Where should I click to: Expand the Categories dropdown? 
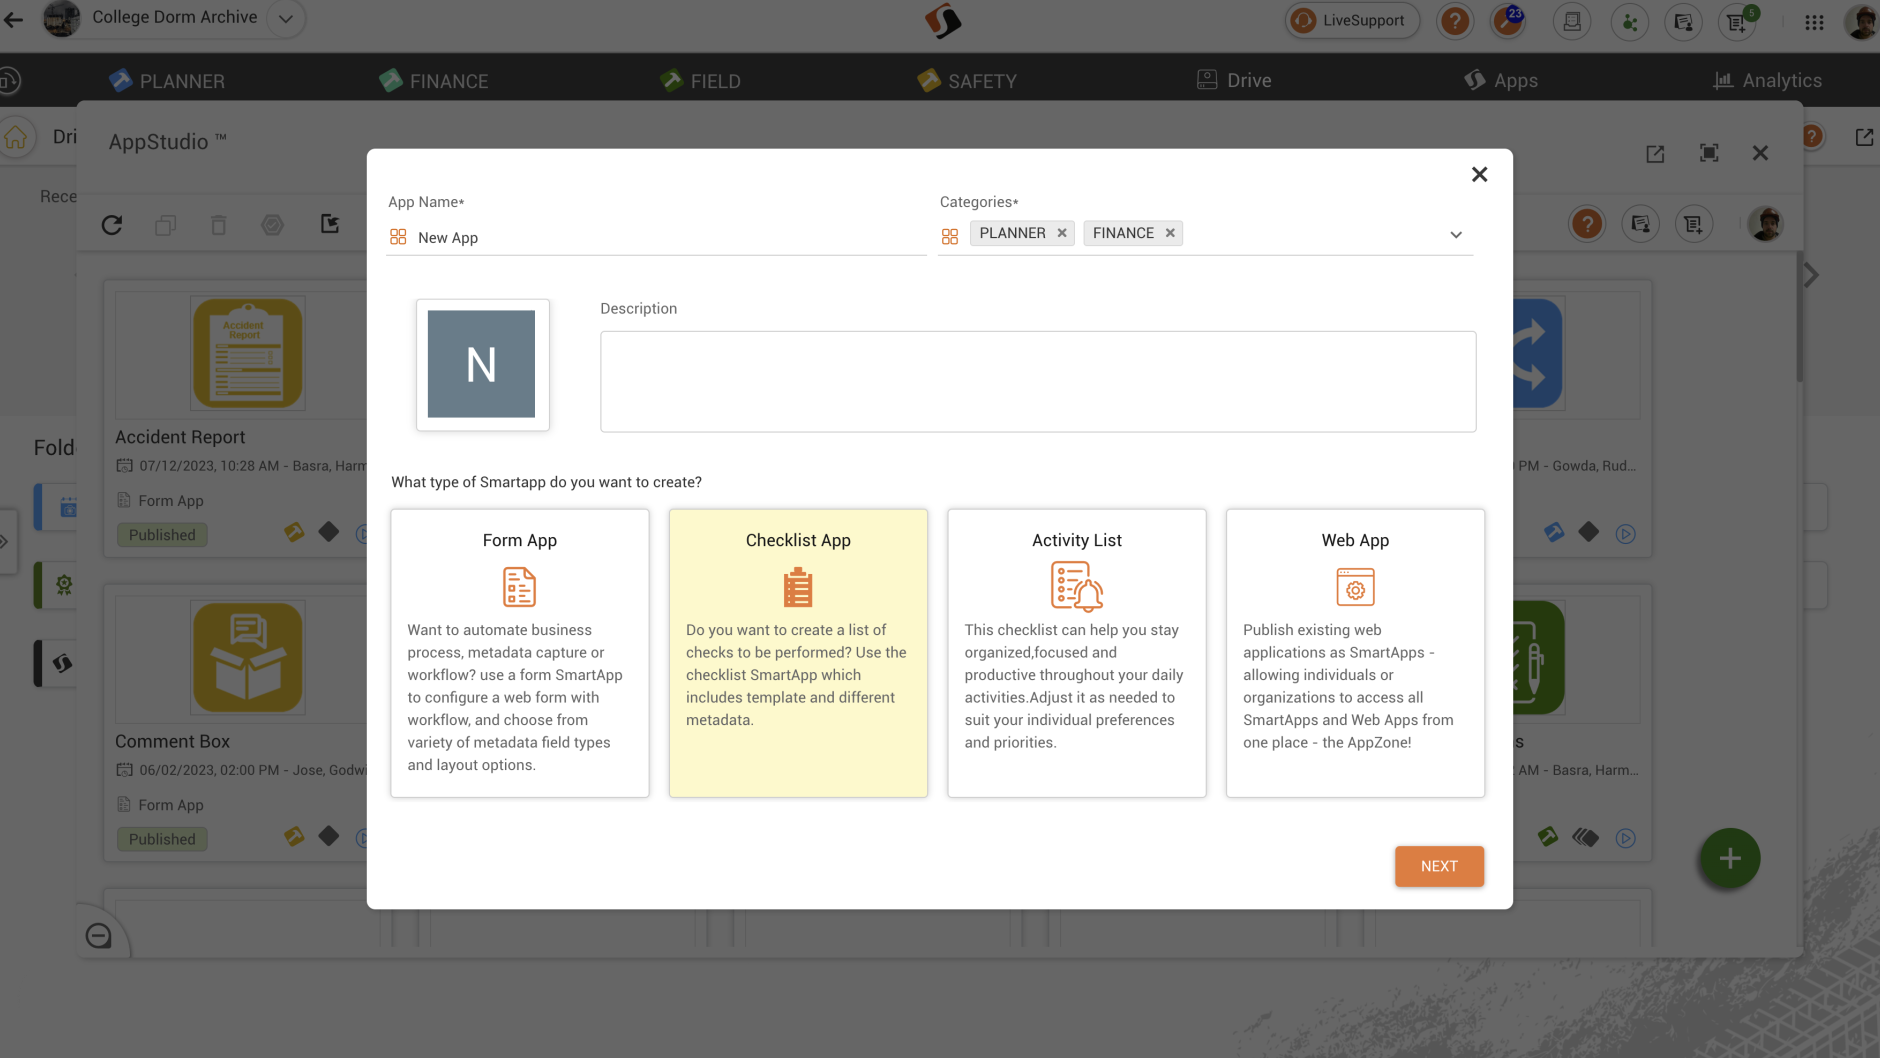(1456, 235)
